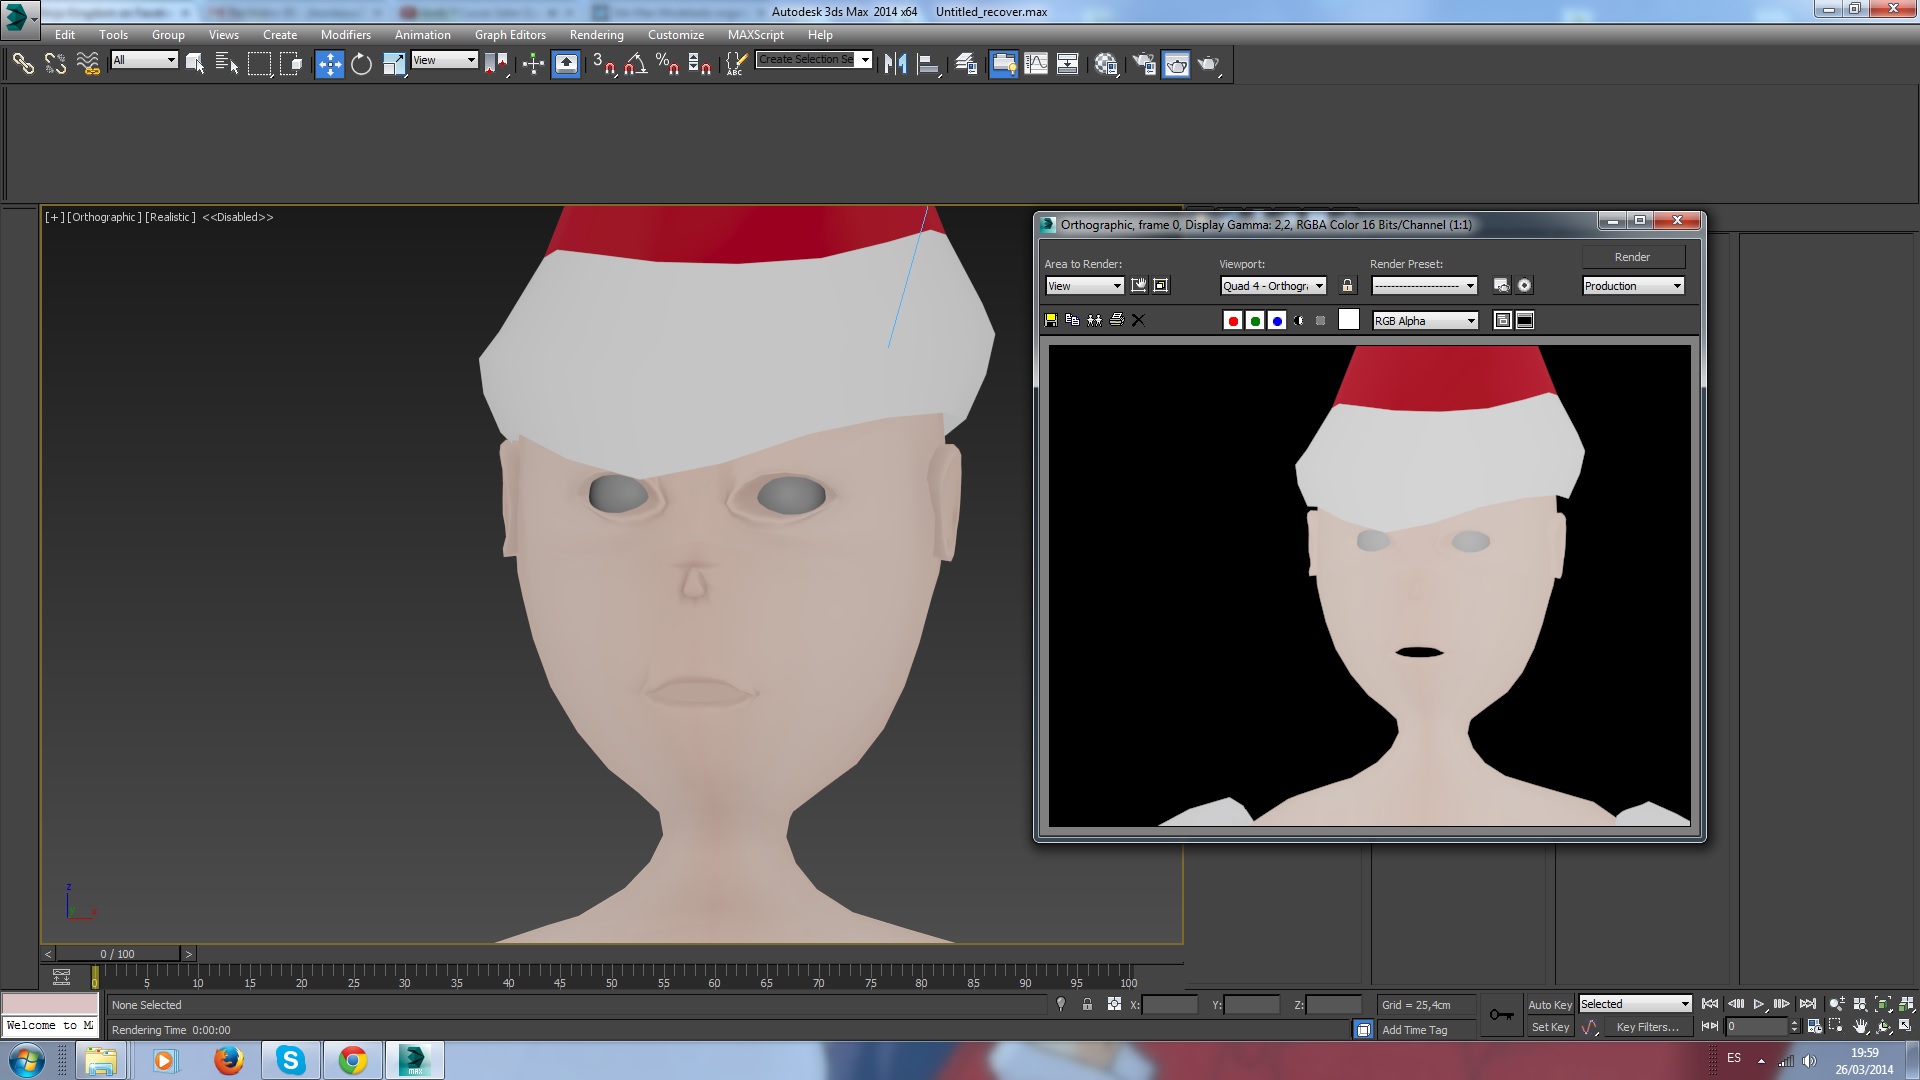Screen dimensions: 1920x1080
Task: Open the Material Editor sphere icon
Action: click(1105, 64)
